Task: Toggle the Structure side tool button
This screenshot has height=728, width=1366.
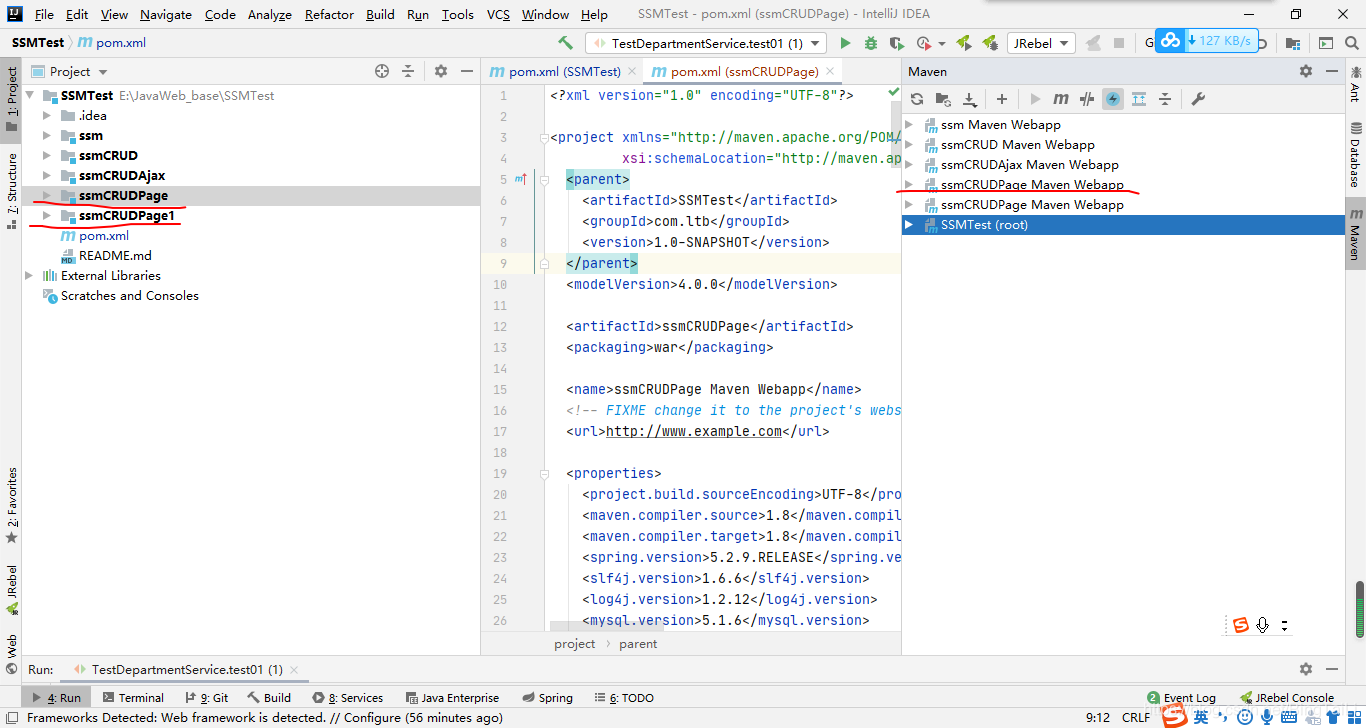Action: click(11, 190)
